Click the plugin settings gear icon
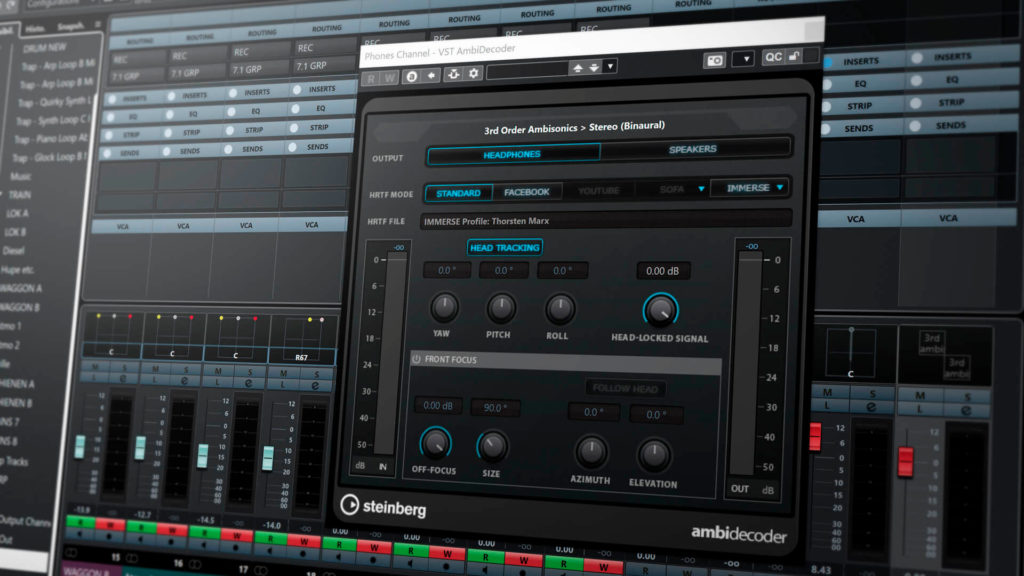The height and width of the screenshot is (576, 1024). pyautogui.click(x=473, y=74)
